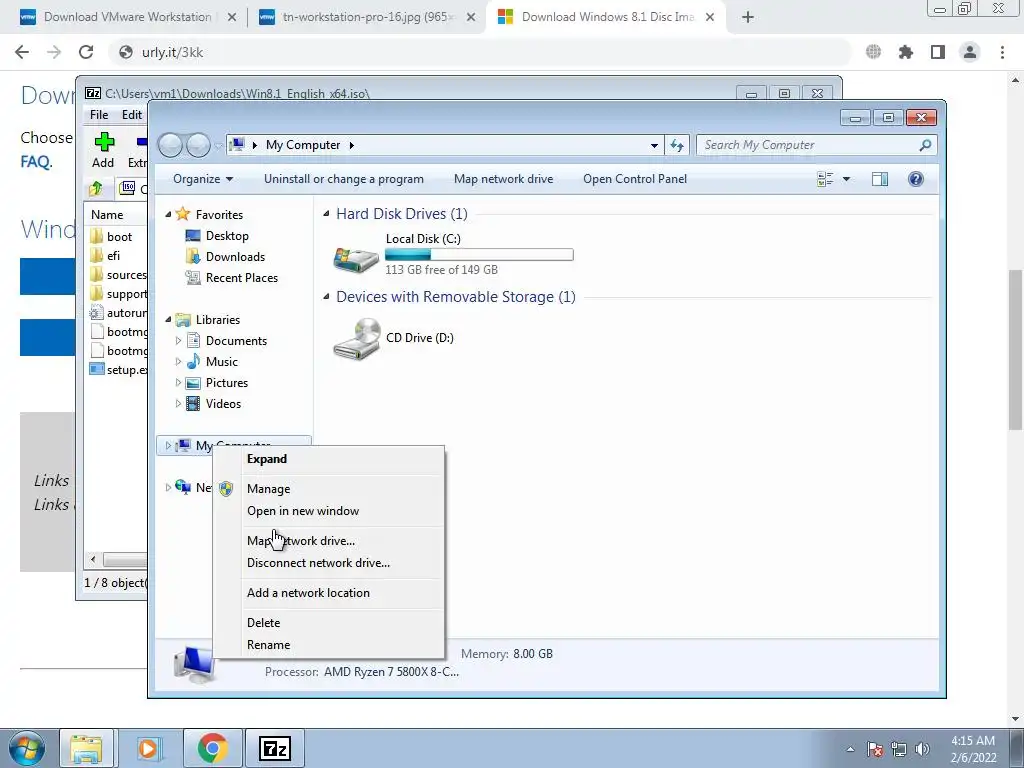Expand the Music library node

coord(178,361)
